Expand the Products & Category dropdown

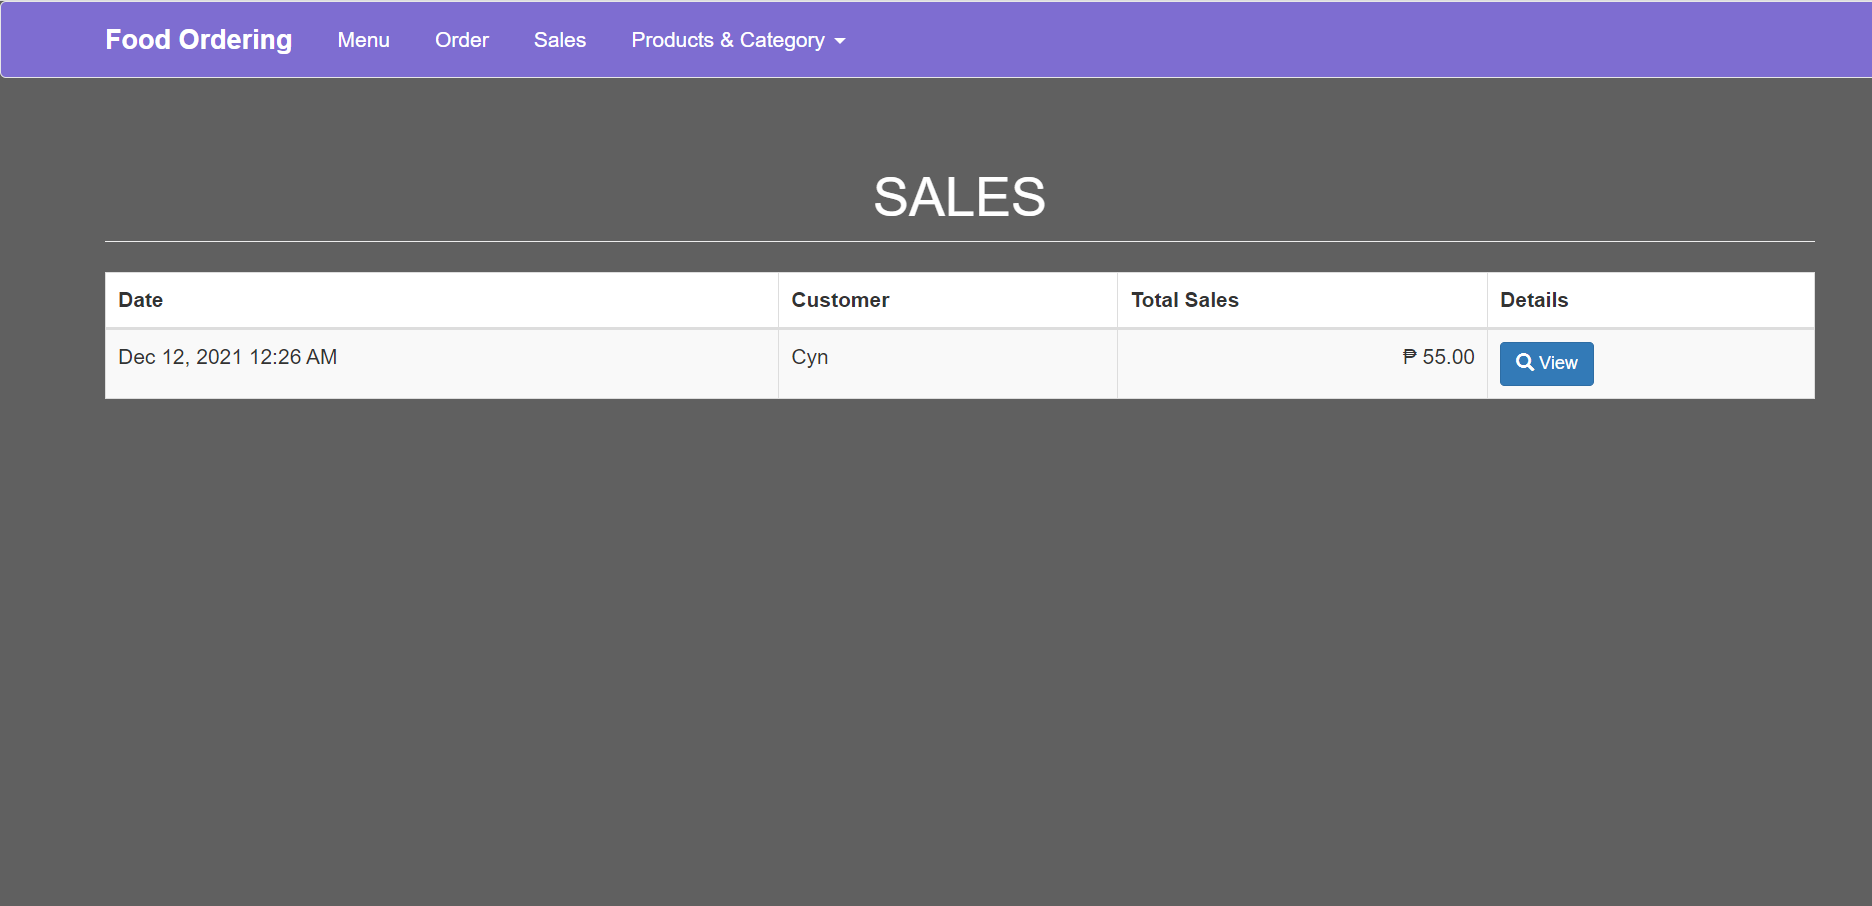[x=737, y=40]
